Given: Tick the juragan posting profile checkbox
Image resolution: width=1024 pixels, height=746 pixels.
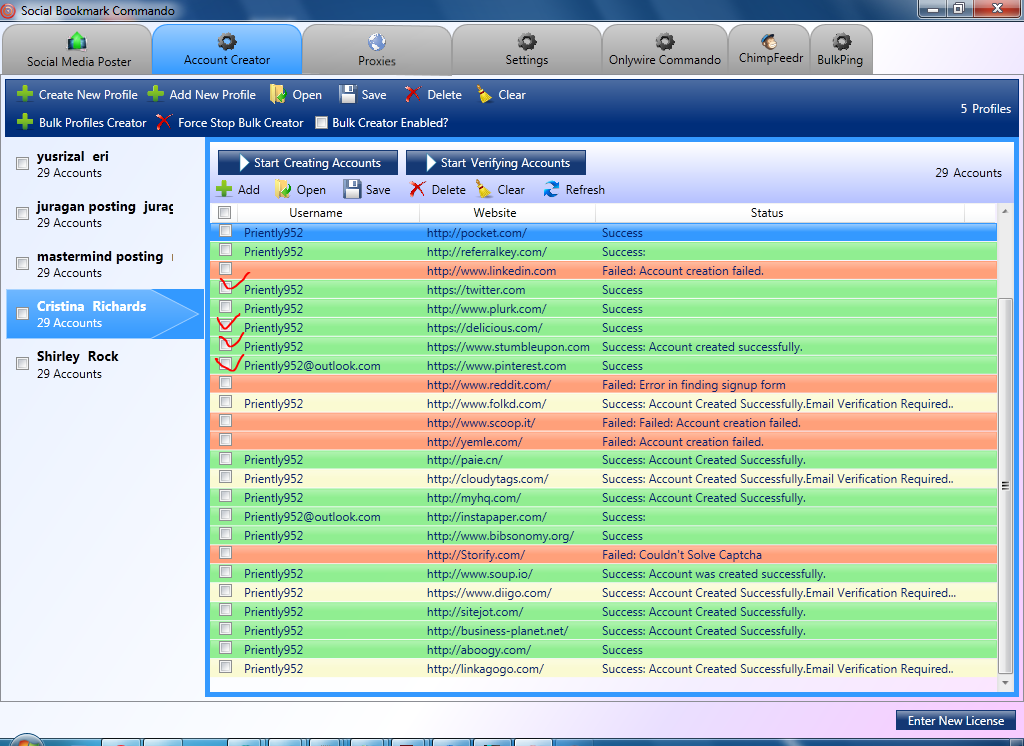Looking at the screenshot, I should [x=23, y=213].
